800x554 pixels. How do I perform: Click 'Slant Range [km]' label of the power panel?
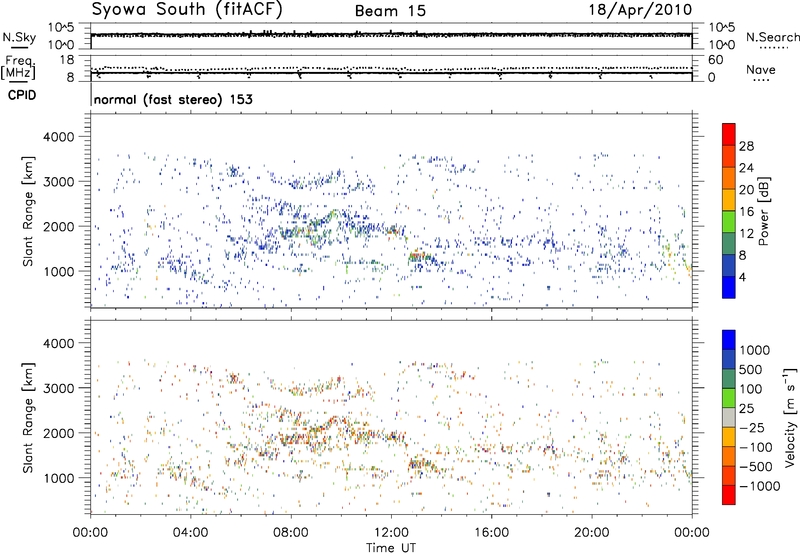click(x=28, y=211)
